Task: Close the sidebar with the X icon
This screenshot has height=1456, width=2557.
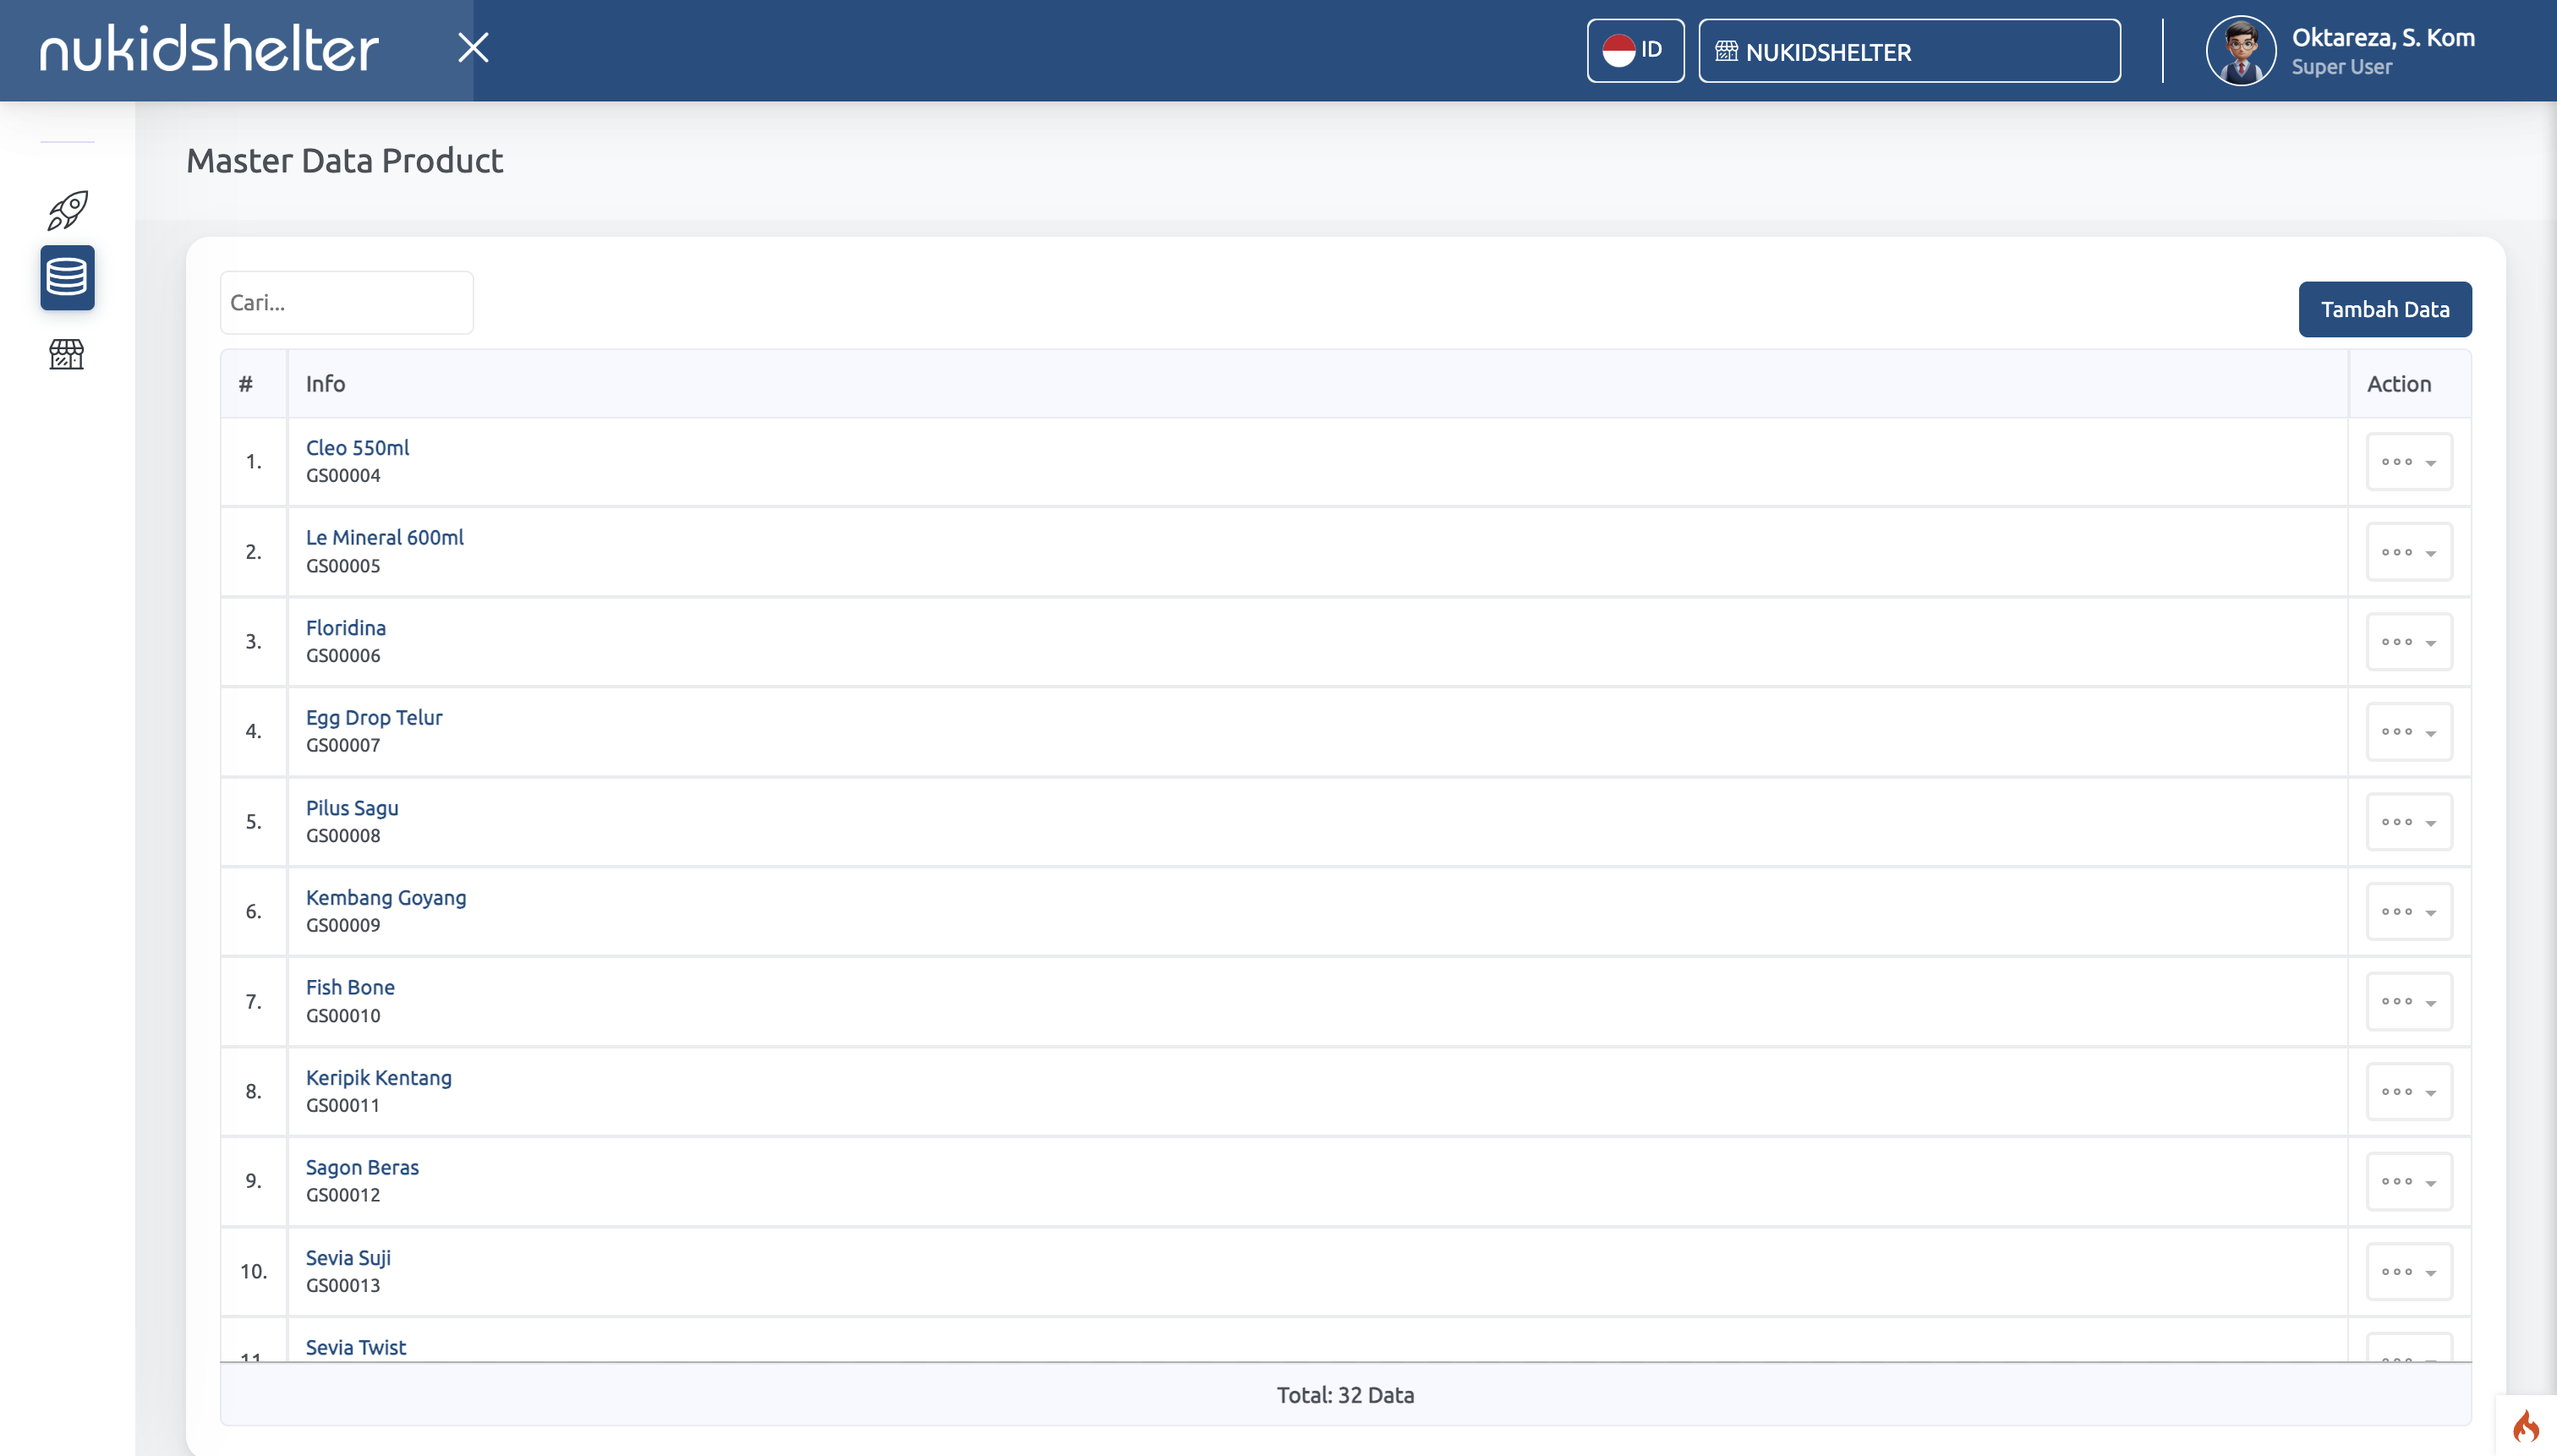Action: point(473,48)
